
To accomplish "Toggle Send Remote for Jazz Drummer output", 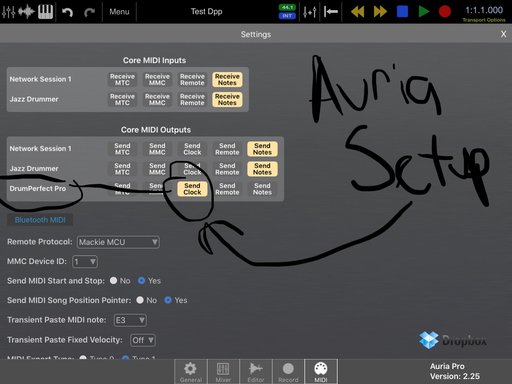I will (x=227, y=169).
